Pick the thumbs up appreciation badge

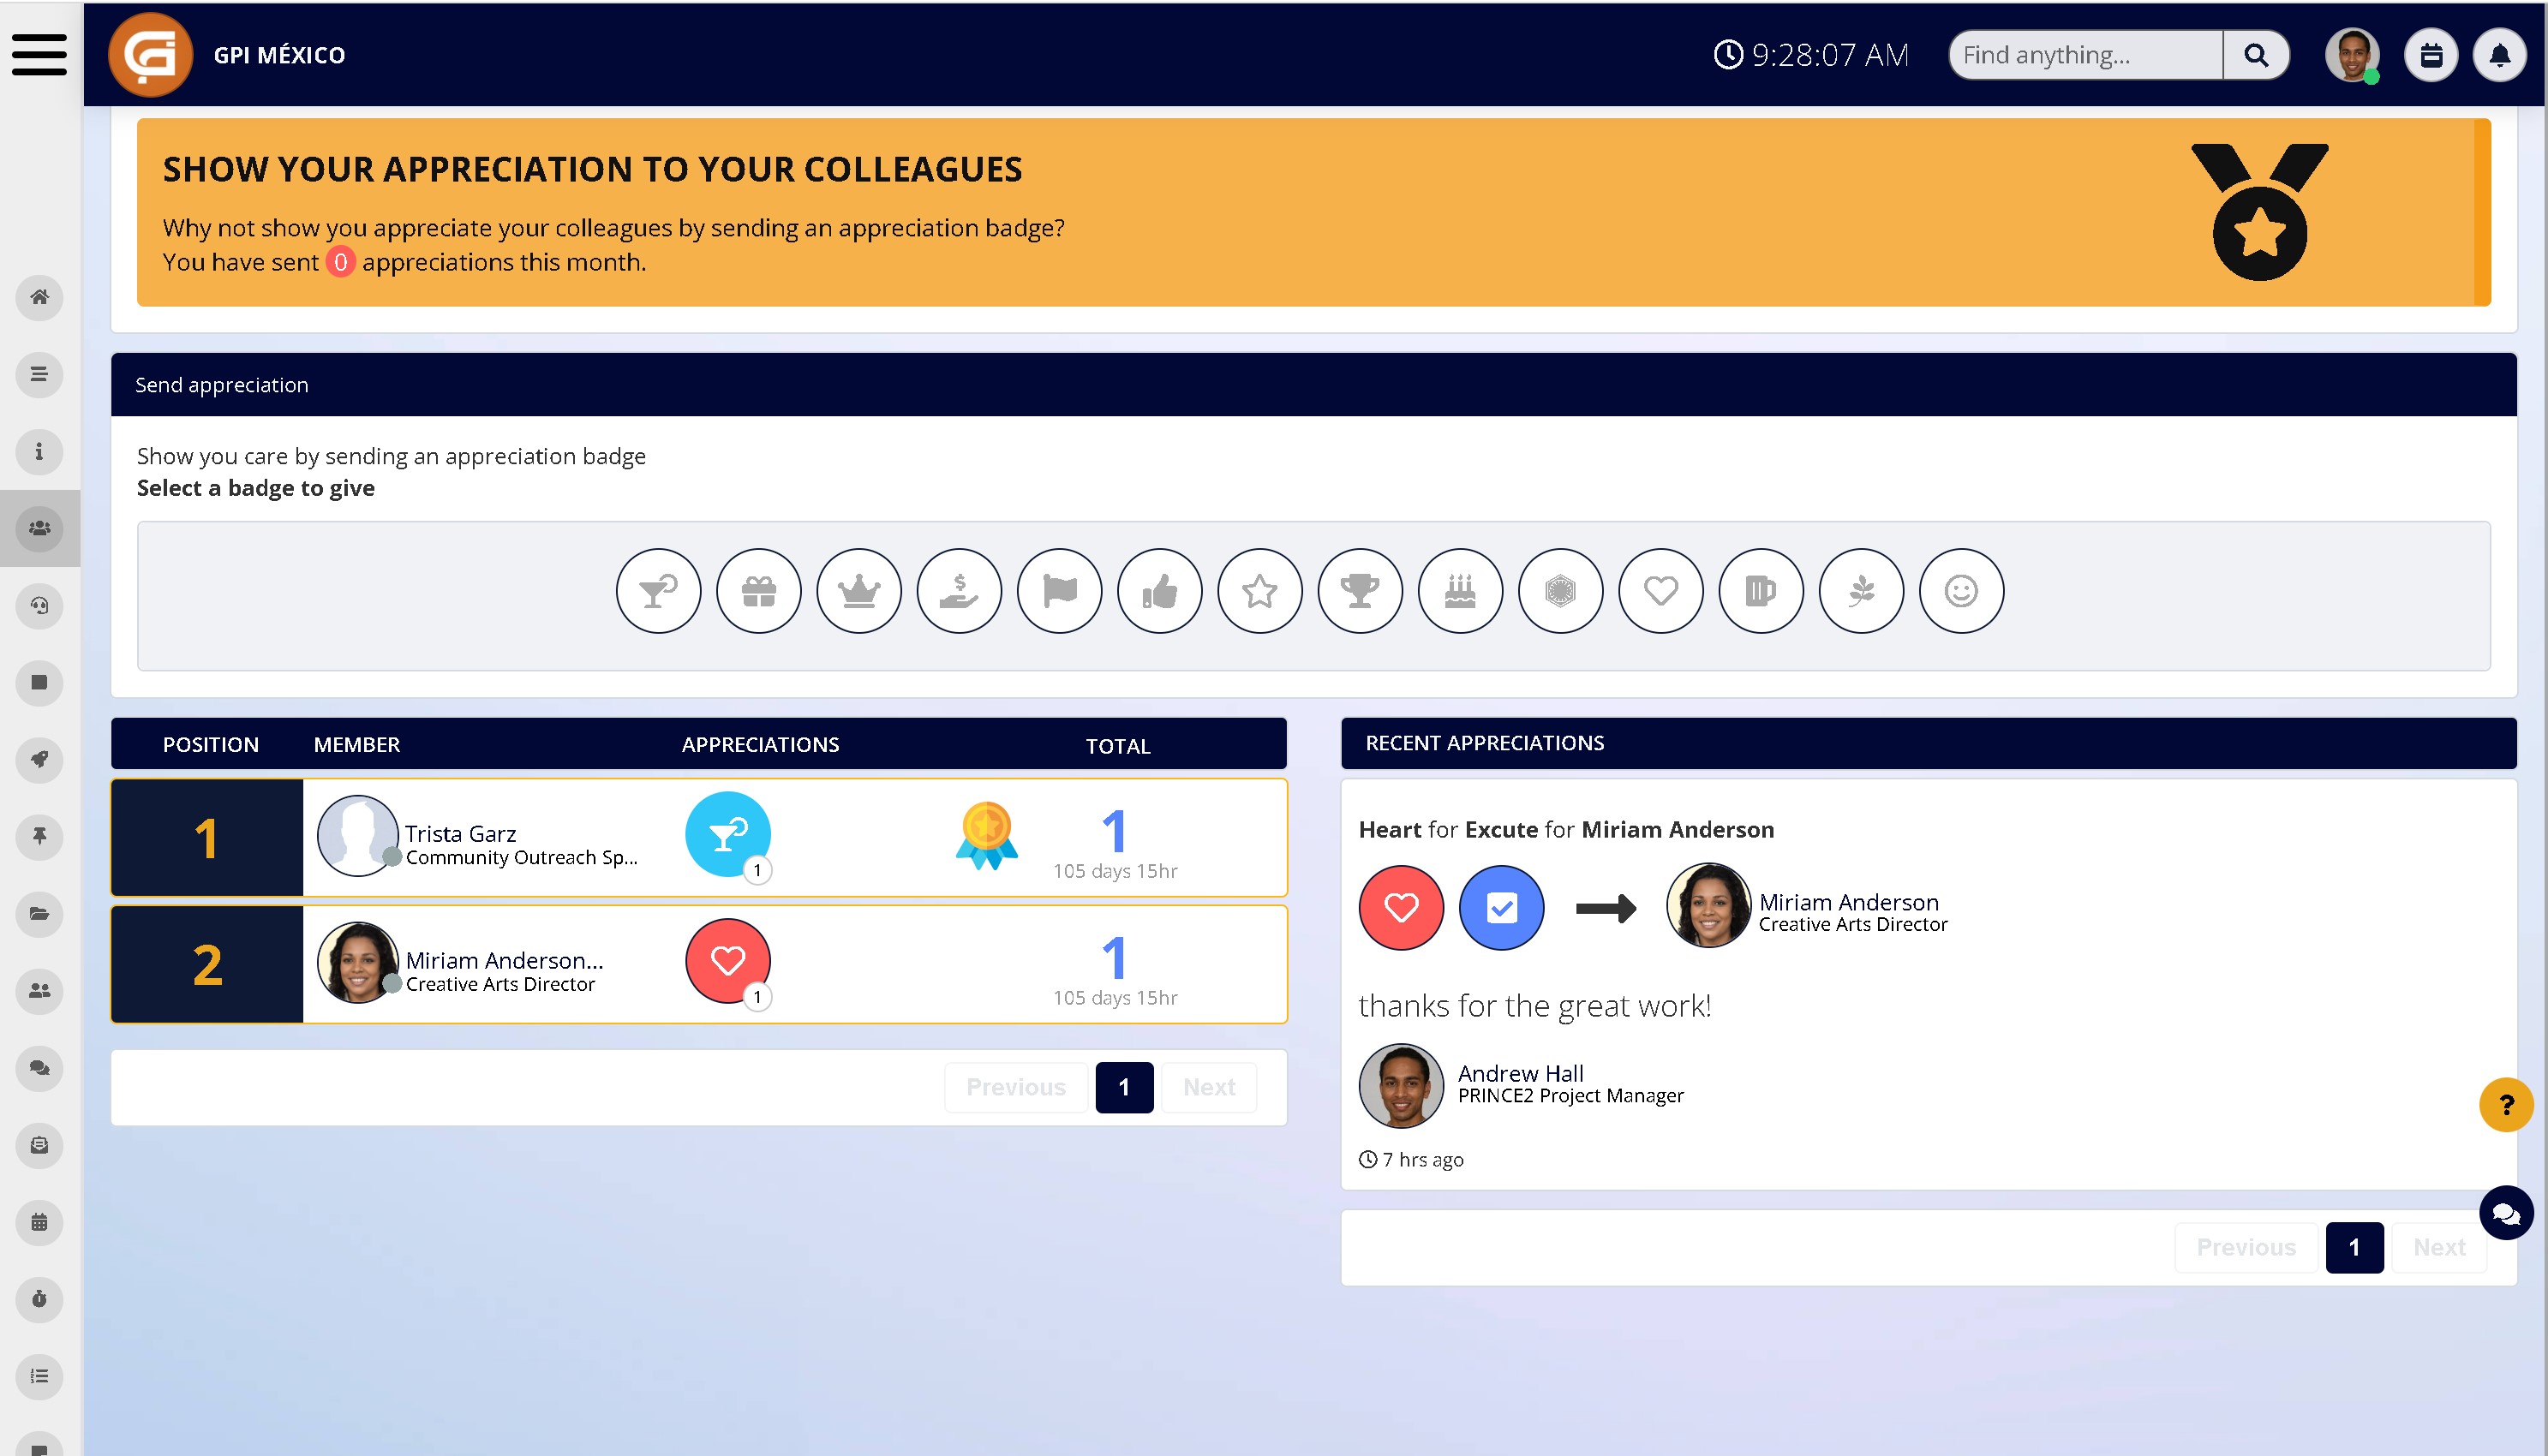(x=1159, y=591)
